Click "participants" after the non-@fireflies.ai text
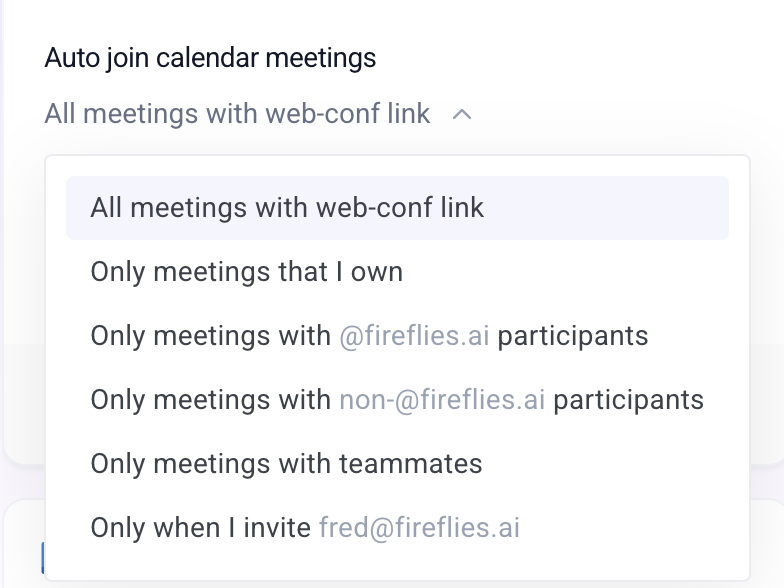The image size is (784, 588). [x=628, y=400]
